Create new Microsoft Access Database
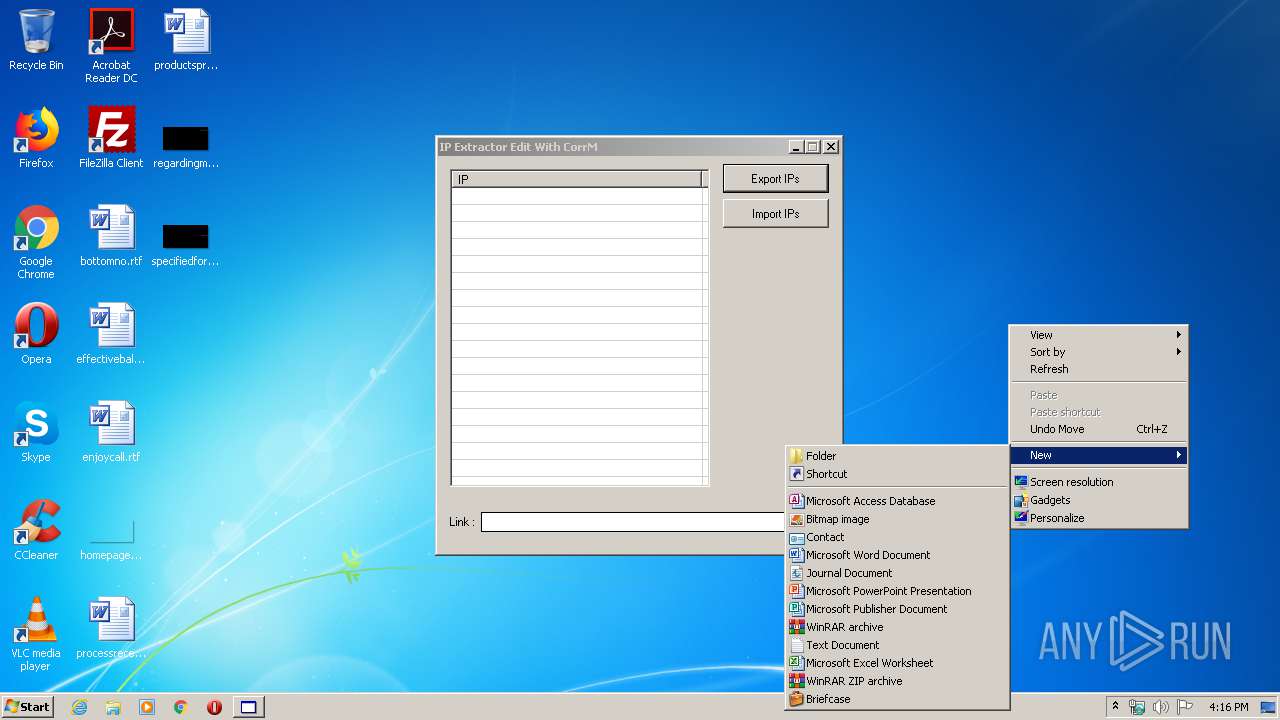Screen dimensions: 1280x720 897,501
